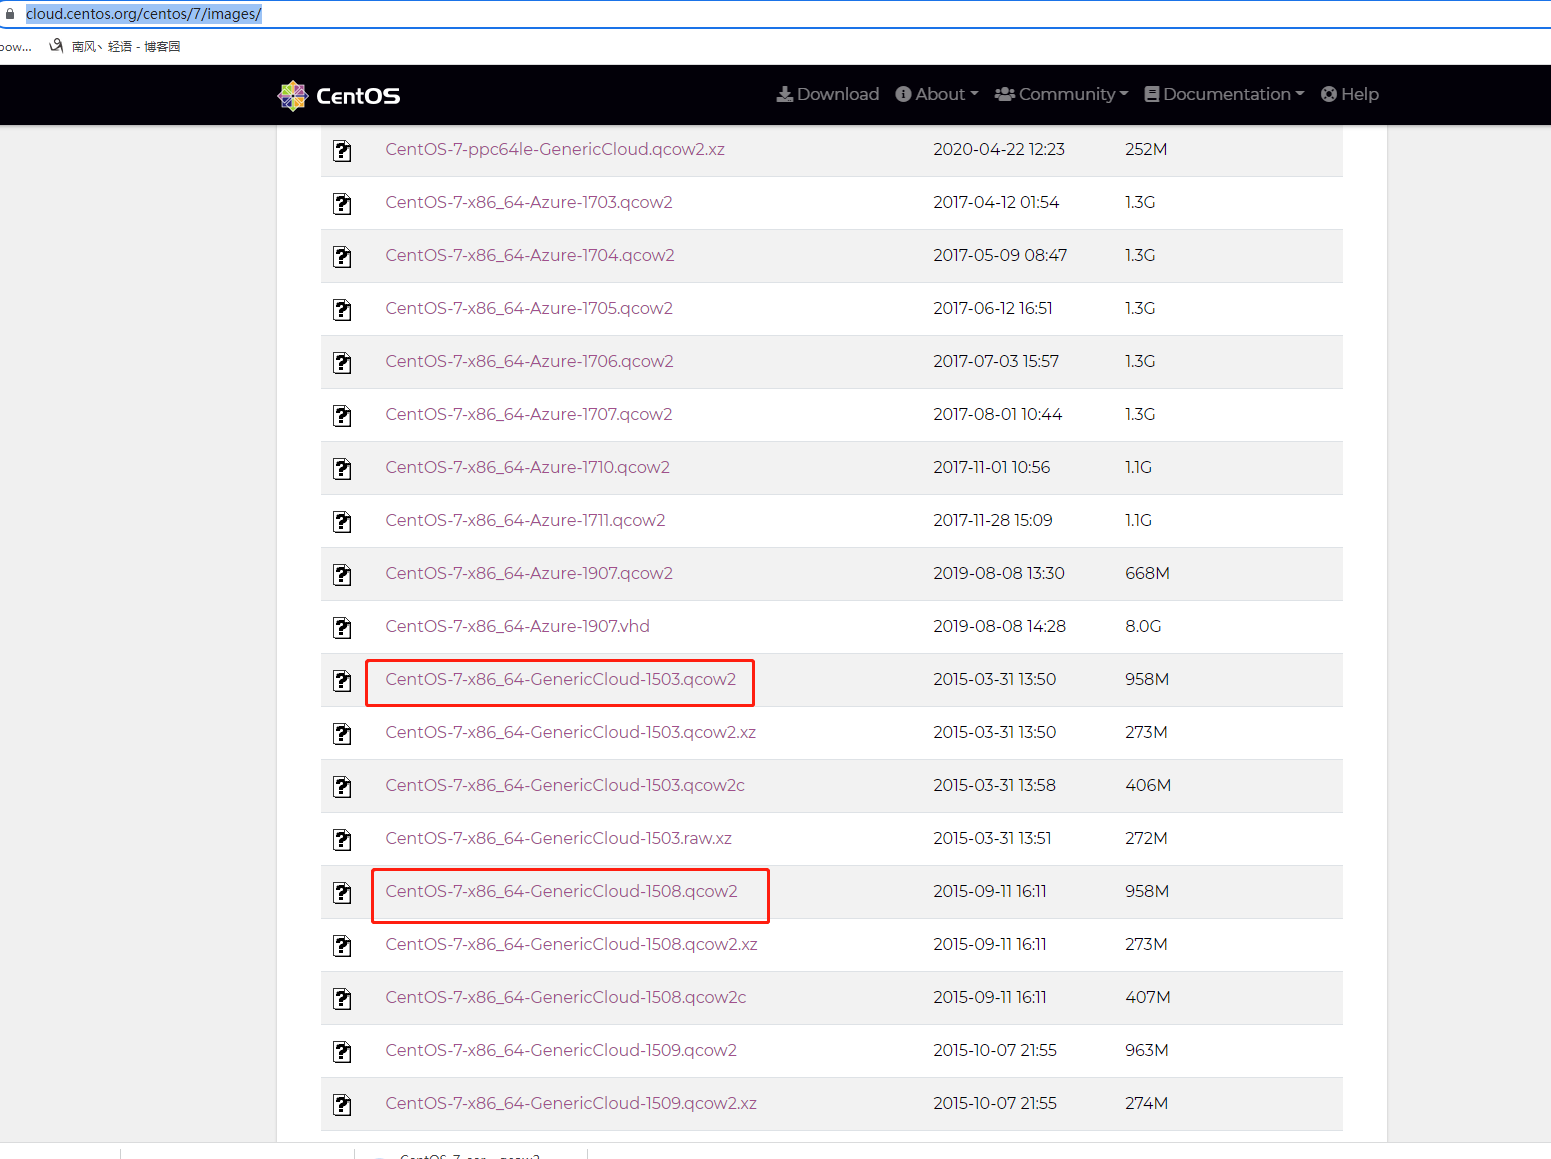Click file icon for ppc64le-GenericCloud.qcow2.xz
The width and height of the screenshot is (1551, 1159).
pos(342,151)
